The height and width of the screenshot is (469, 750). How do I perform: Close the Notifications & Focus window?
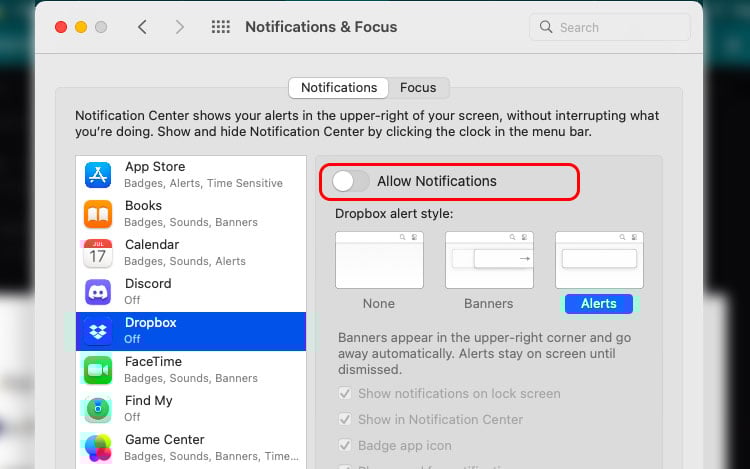pos(61,27)
